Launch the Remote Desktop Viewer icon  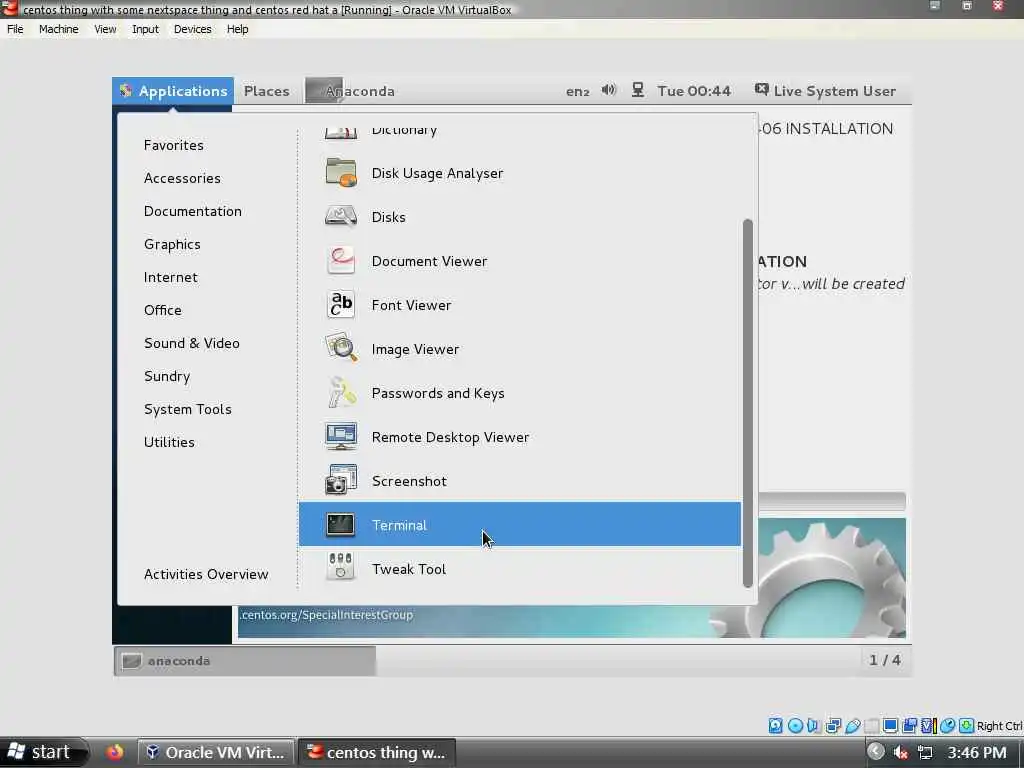(341, 437)
